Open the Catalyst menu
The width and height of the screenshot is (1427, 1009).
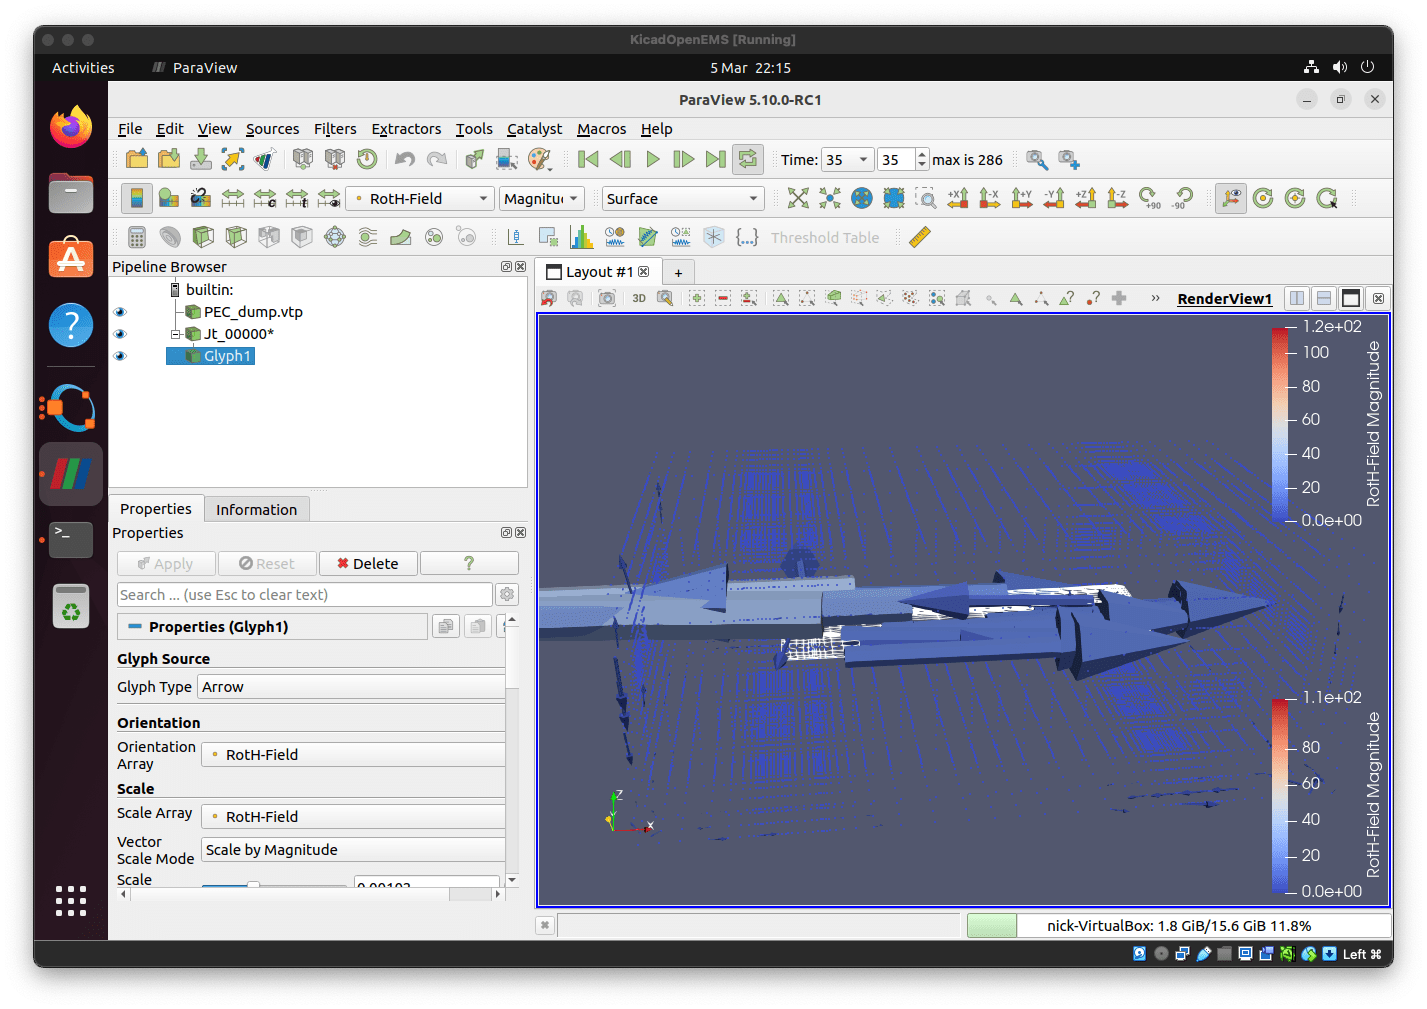point(534,129)
